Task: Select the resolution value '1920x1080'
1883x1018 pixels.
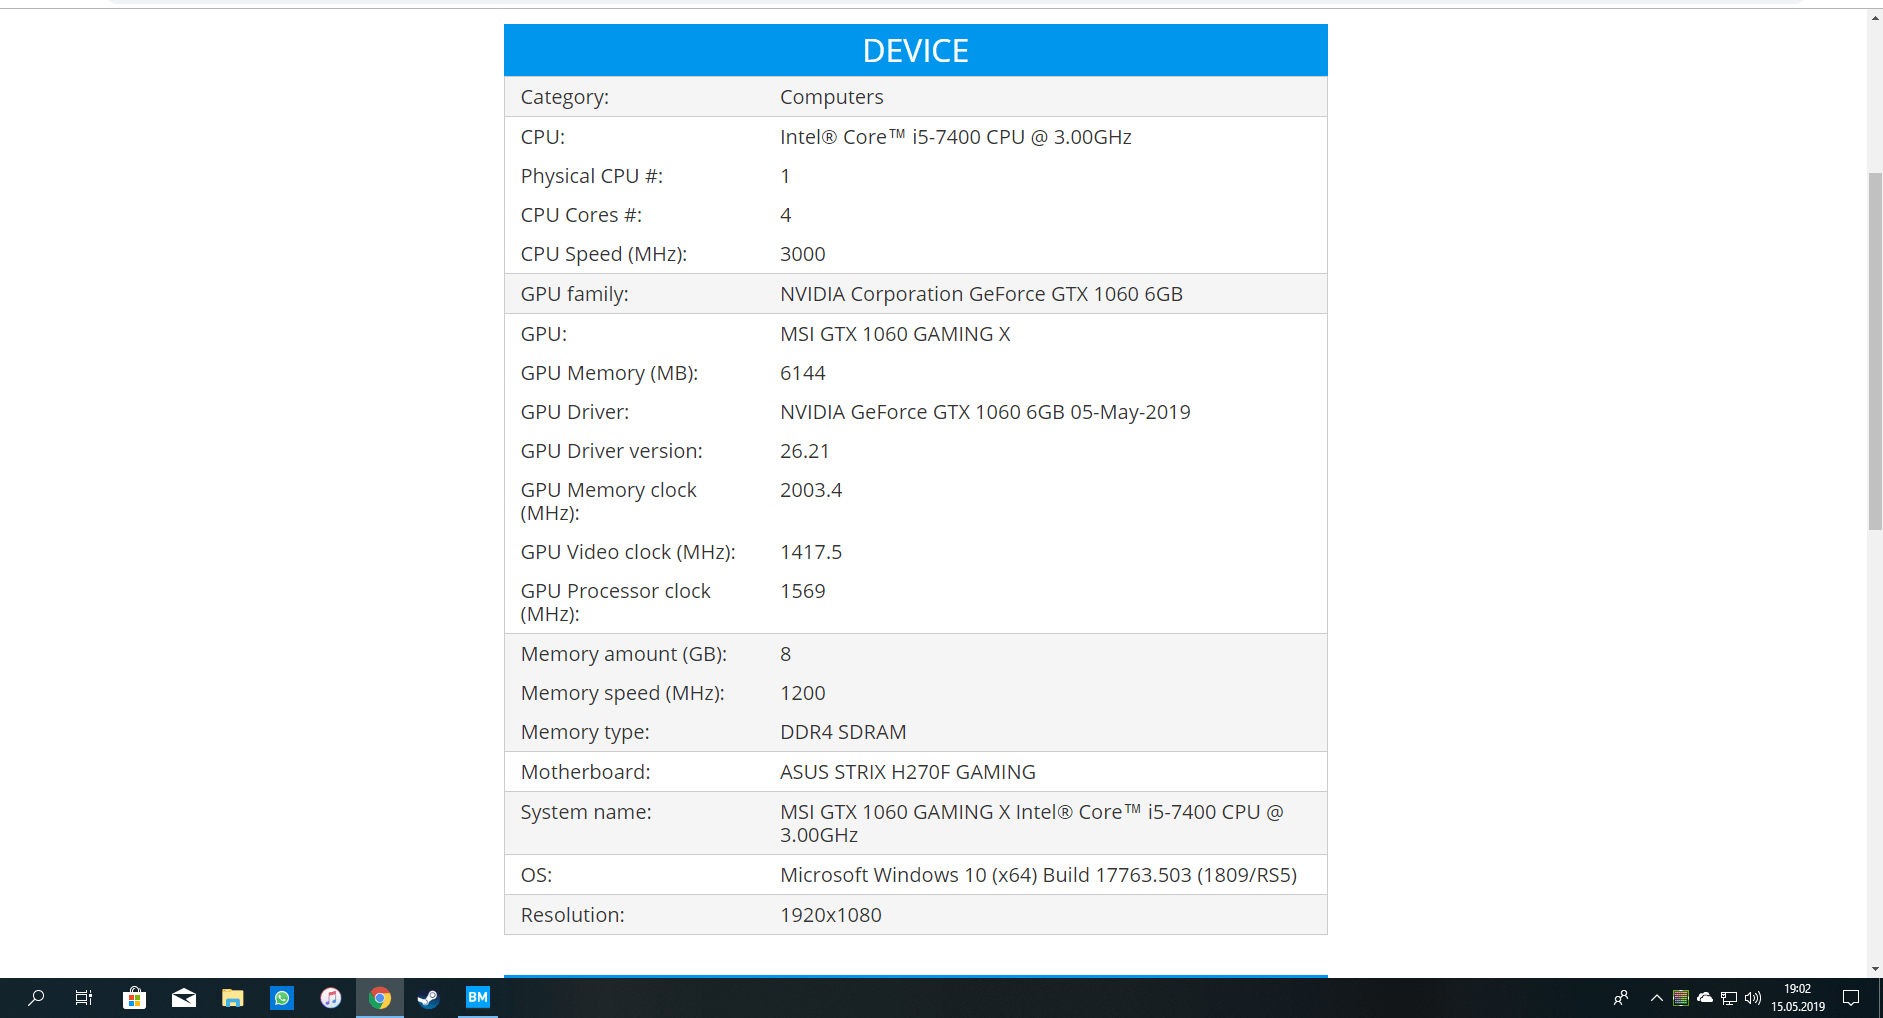Action: [831, 915]
